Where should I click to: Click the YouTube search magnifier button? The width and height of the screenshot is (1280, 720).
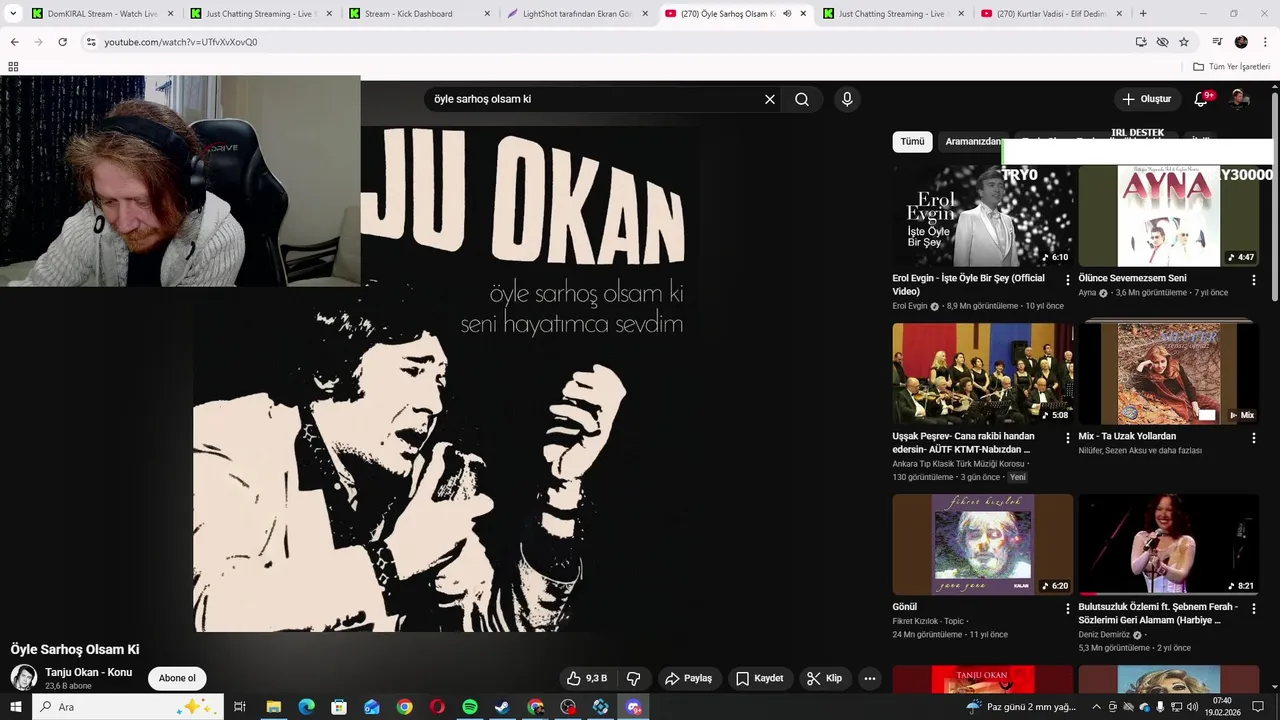click(802, 99)
